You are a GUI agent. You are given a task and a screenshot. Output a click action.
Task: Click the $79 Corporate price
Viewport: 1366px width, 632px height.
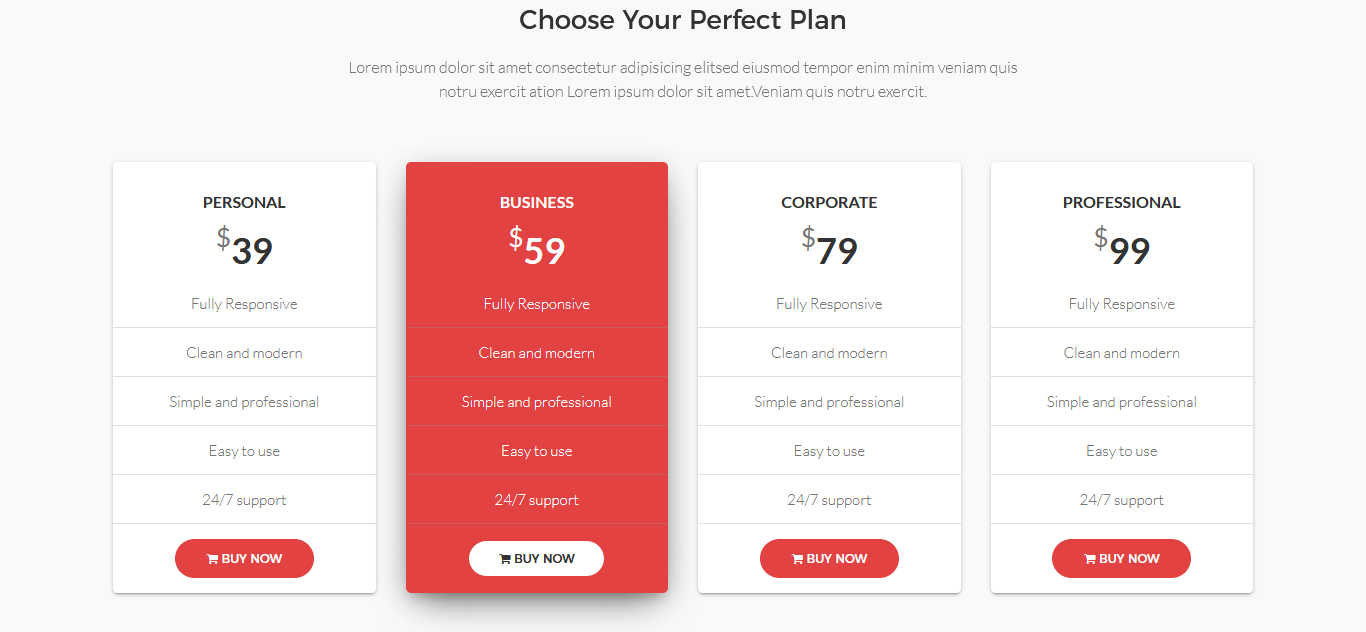829,247
